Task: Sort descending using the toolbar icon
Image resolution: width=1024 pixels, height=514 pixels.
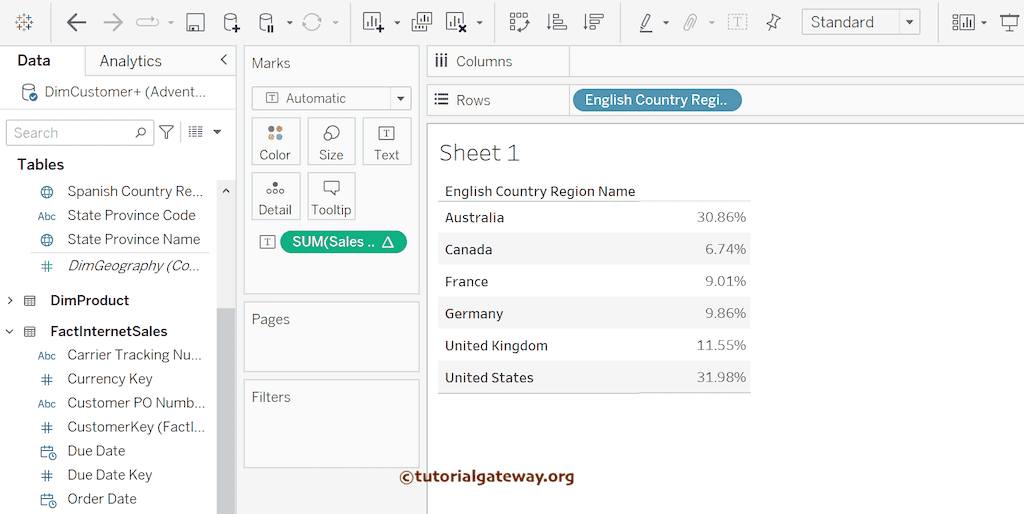Action: (593, 22)
